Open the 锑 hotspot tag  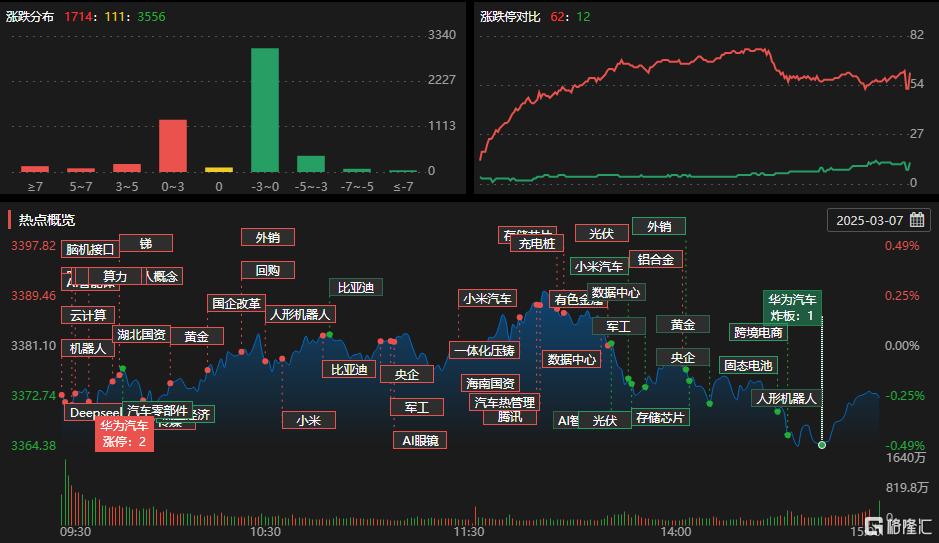146,243
